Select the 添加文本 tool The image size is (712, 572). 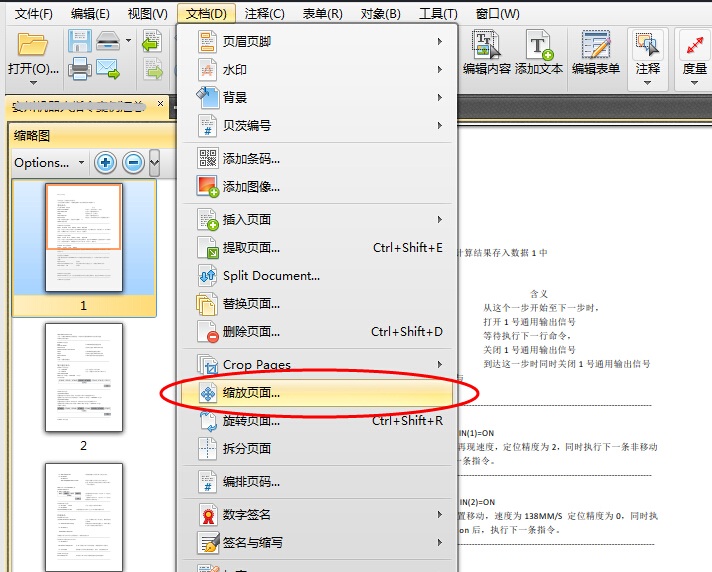pos(539,52)
